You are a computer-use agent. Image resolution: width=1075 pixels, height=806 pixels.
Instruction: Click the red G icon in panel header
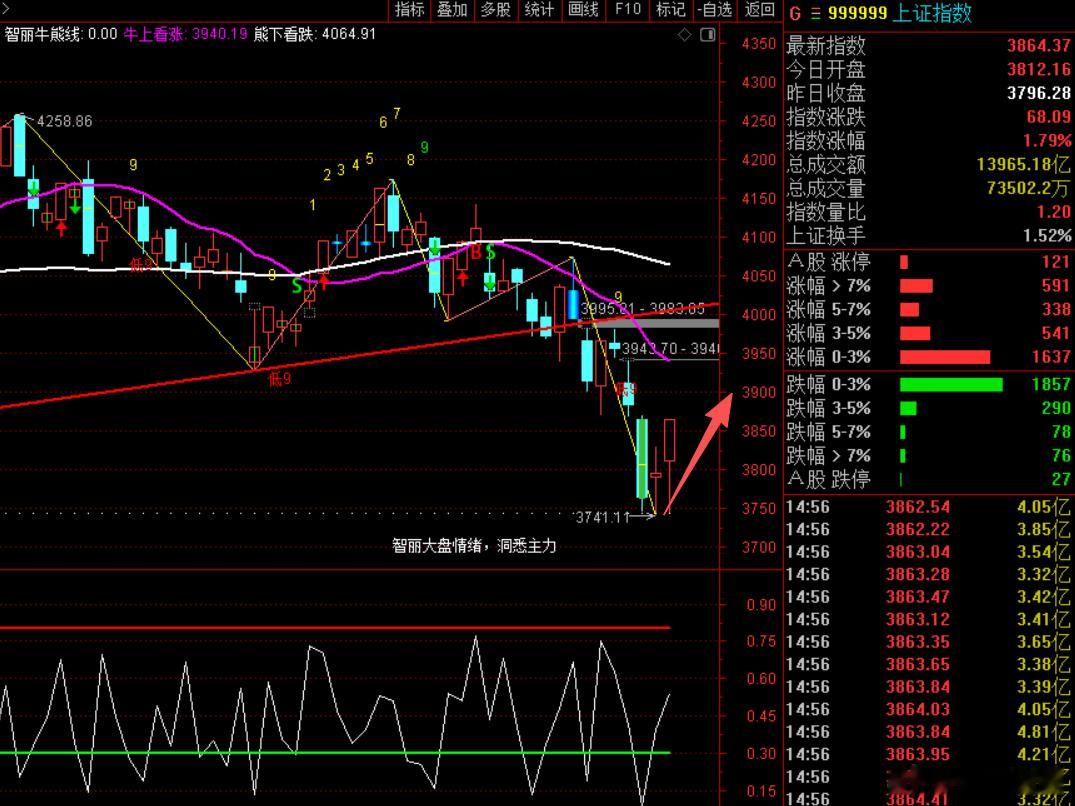(x=795, y=13)
